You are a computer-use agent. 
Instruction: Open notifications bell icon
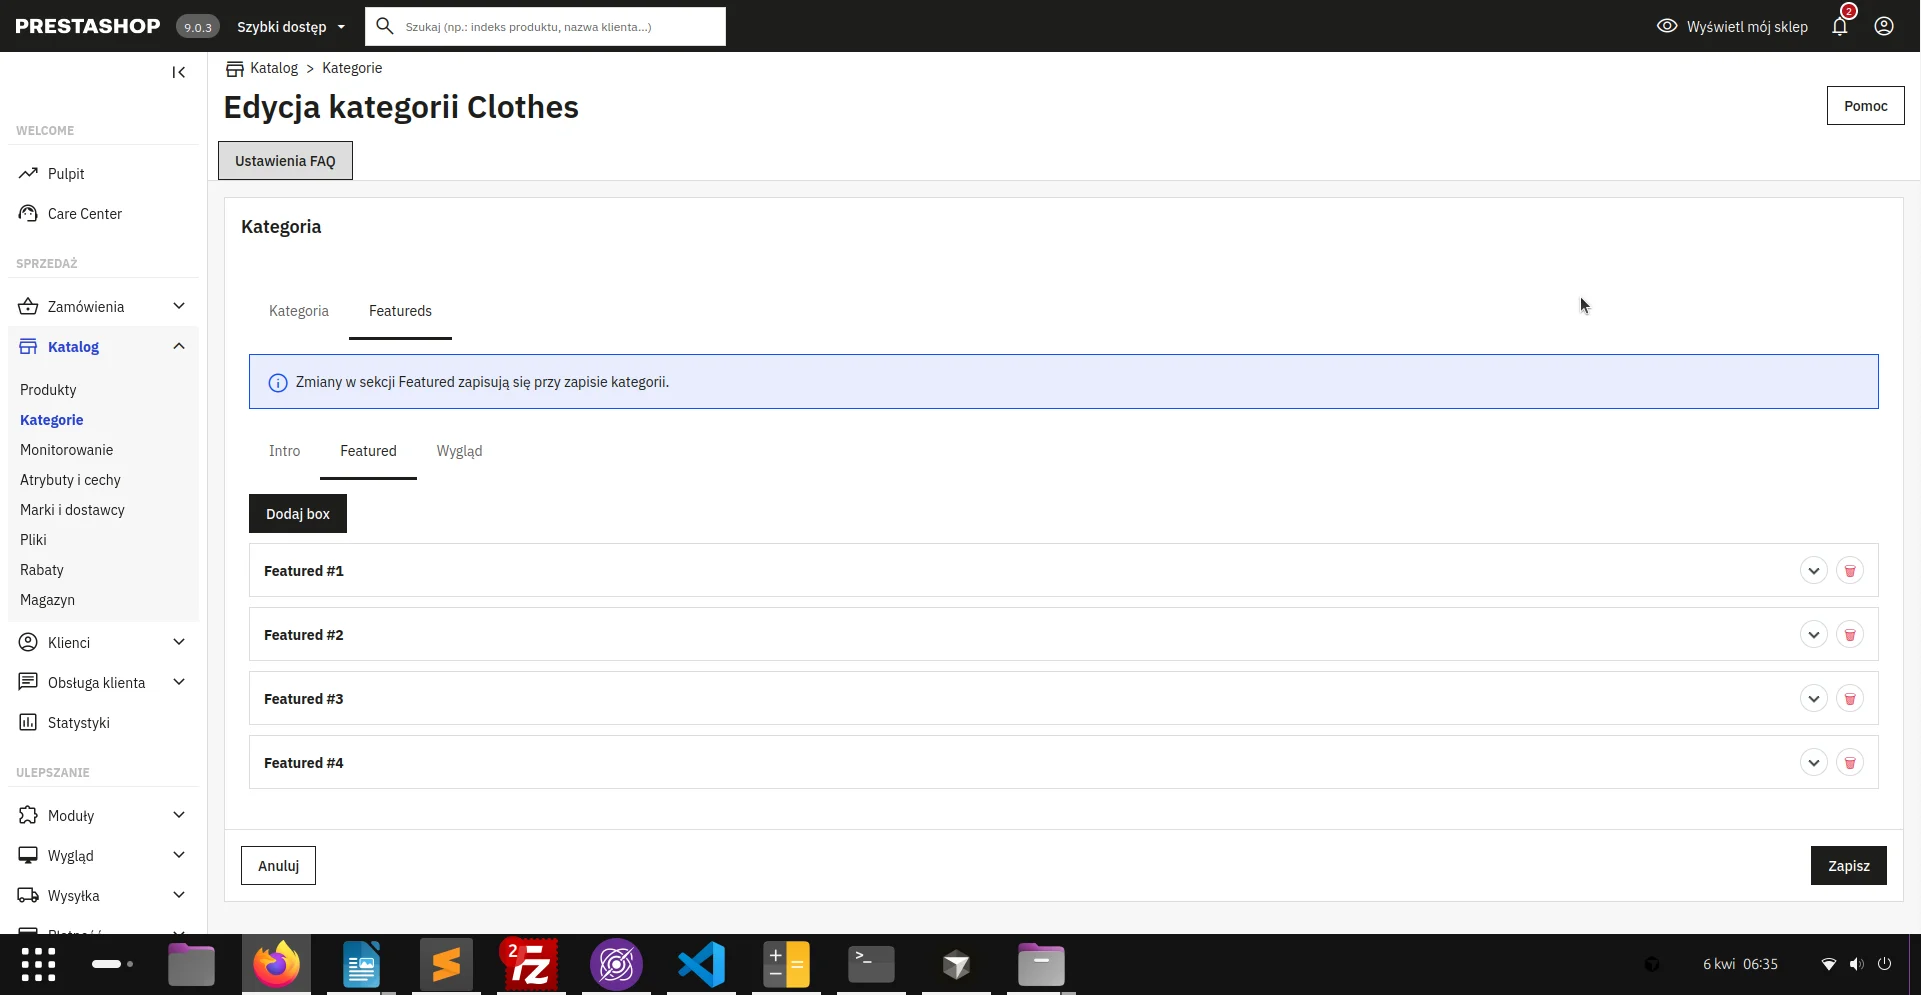pos(1840,26)
